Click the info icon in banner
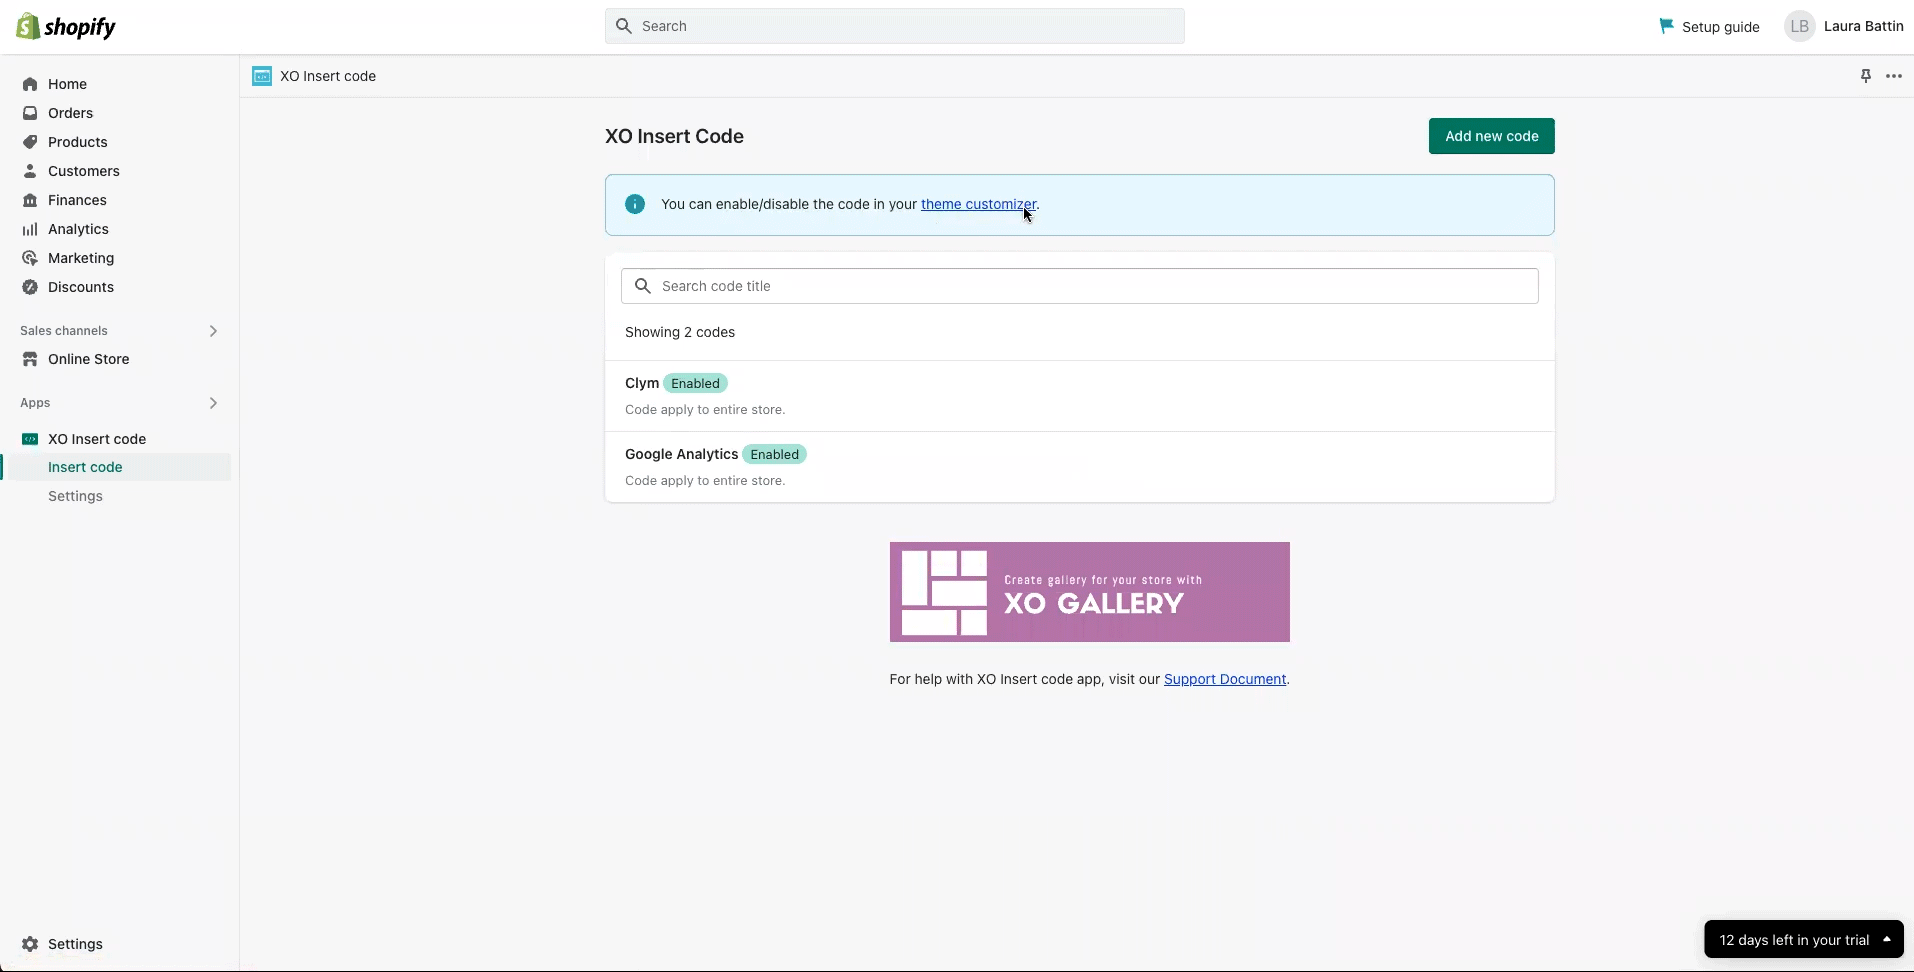Screen dimensions: 1914x972 pos(635,204)
